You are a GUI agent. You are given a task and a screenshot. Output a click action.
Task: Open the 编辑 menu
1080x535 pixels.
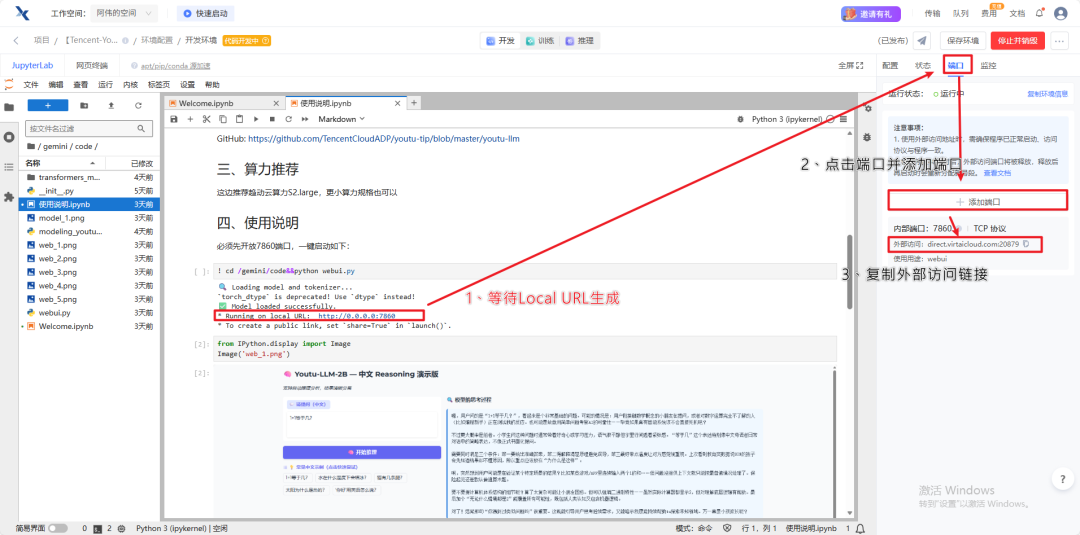[56, 85]
